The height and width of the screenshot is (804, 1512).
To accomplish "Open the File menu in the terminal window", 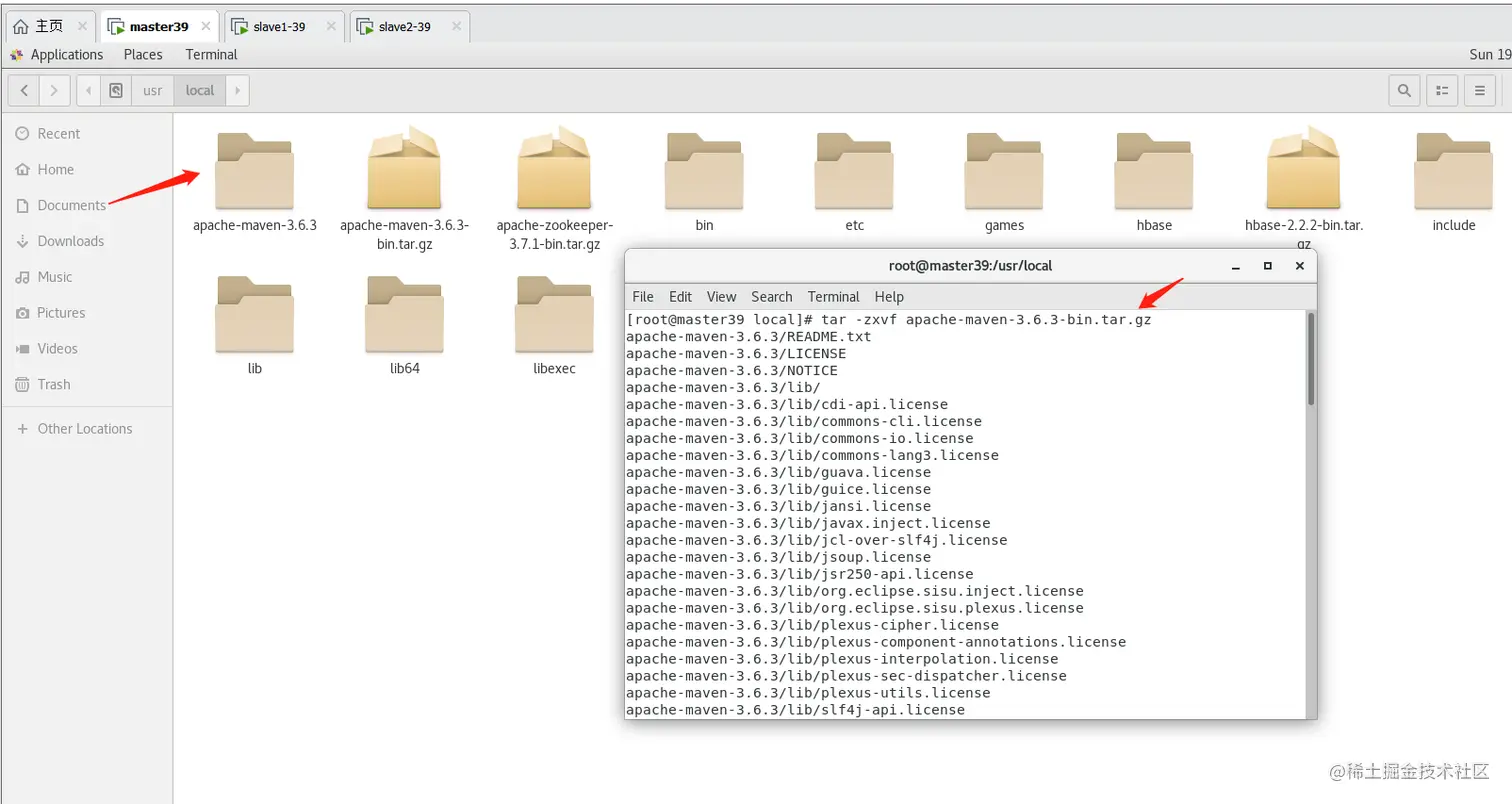I will 643,296.
